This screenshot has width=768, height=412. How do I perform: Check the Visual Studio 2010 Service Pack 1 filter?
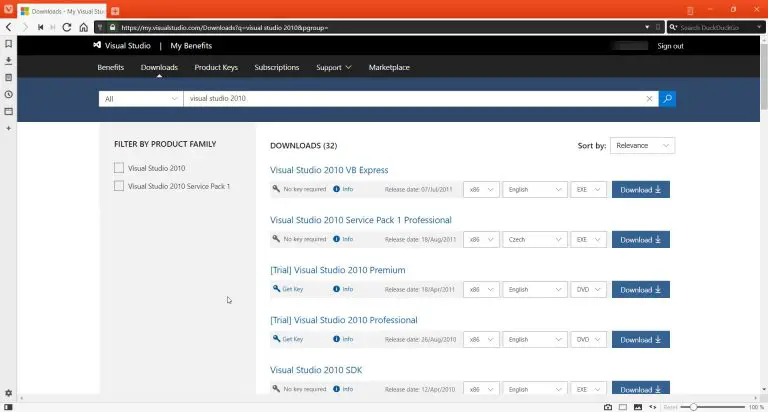(119, 186)
